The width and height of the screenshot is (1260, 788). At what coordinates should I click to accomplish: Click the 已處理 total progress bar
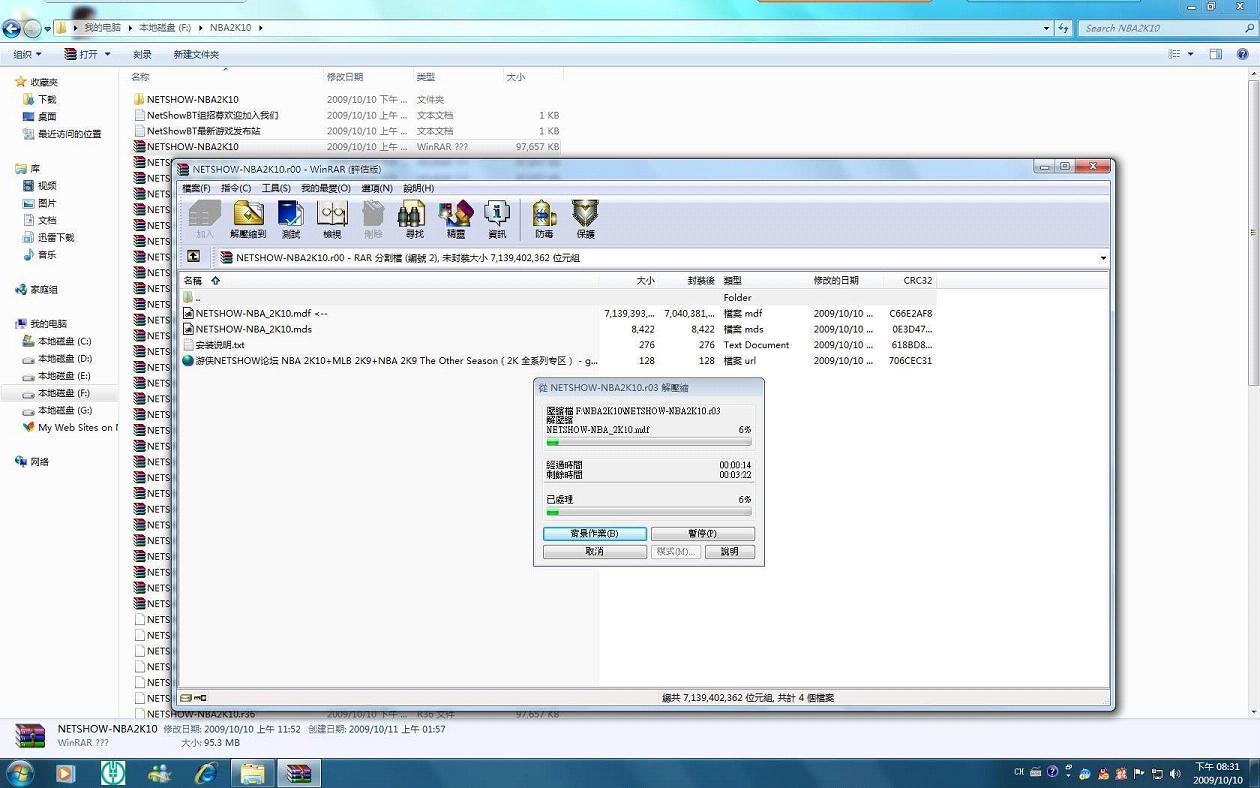tap(648, 512)
